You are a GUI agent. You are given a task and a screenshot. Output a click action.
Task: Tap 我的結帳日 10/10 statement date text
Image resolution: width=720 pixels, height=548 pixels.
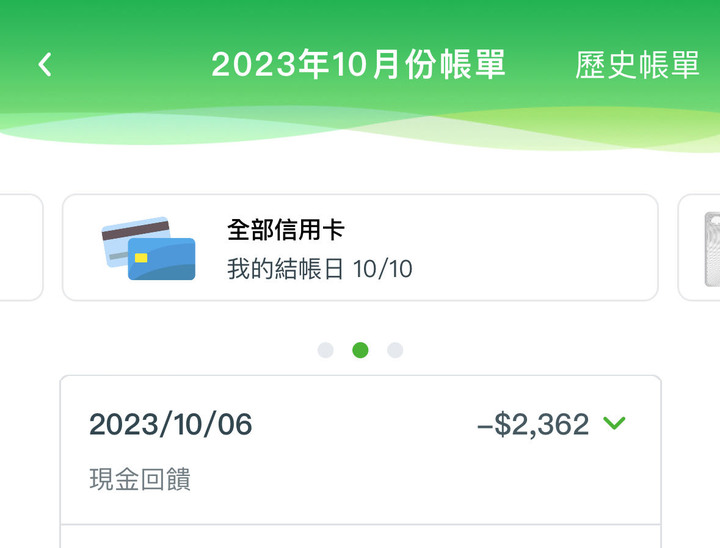(320, 269)
